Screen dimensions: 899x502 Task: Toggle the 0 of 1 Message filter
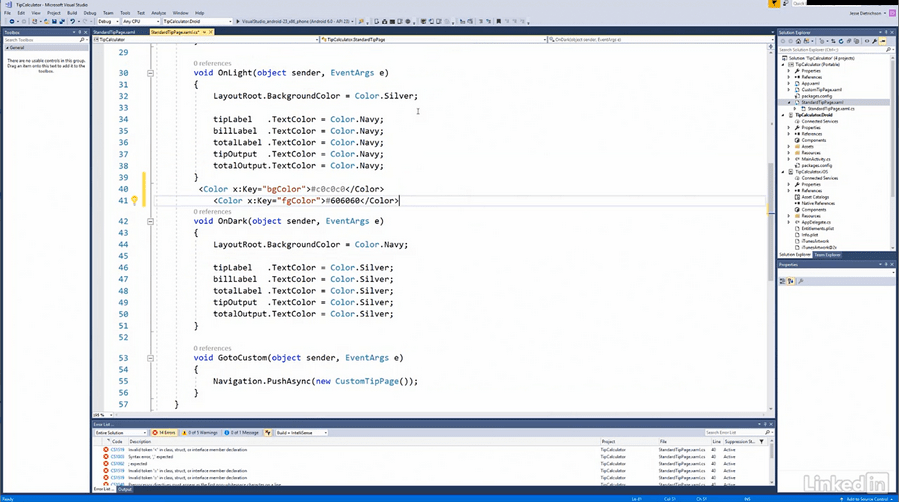241,433
